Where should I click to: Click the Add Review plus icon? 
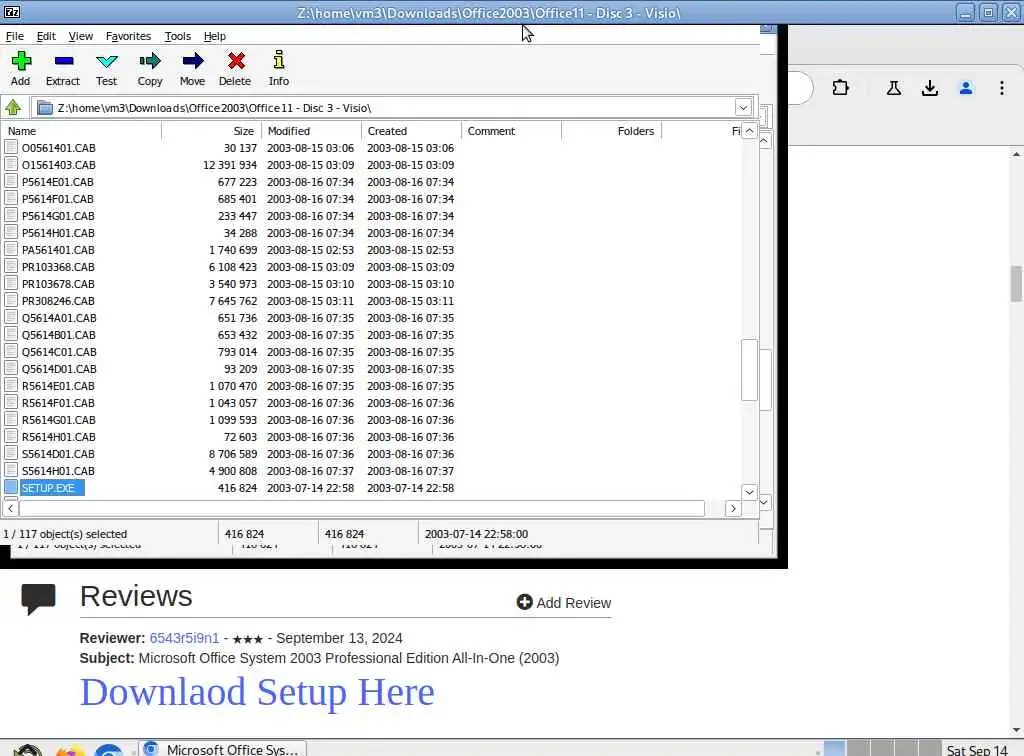click(x=524, y=602)
